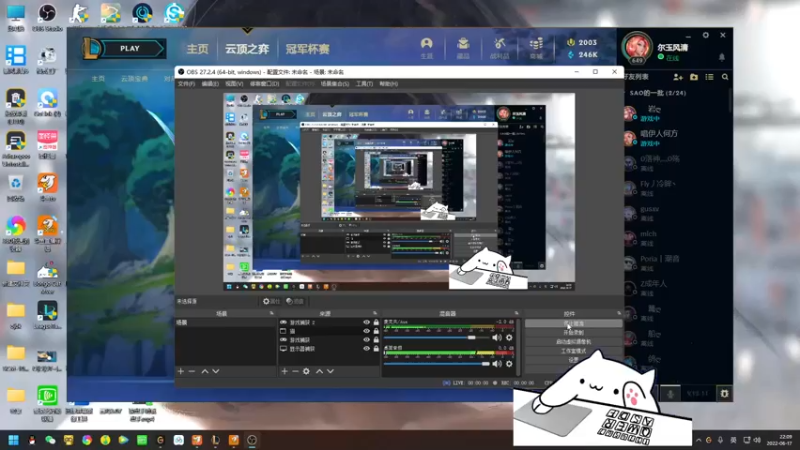Click studio mode button in OBS controls
The image size is (800, 450).
coord(573,351)
